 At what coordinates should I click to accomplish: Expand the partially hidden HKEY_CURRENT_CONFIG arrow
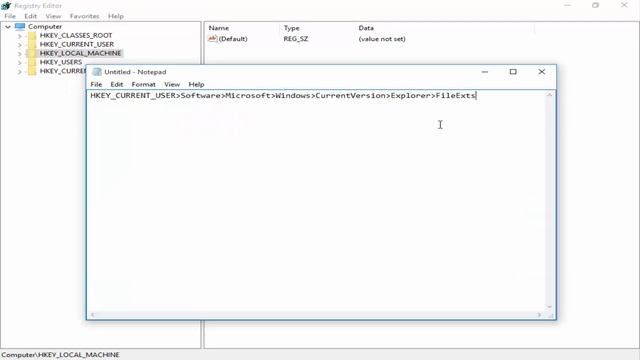[x=20, y=72]
